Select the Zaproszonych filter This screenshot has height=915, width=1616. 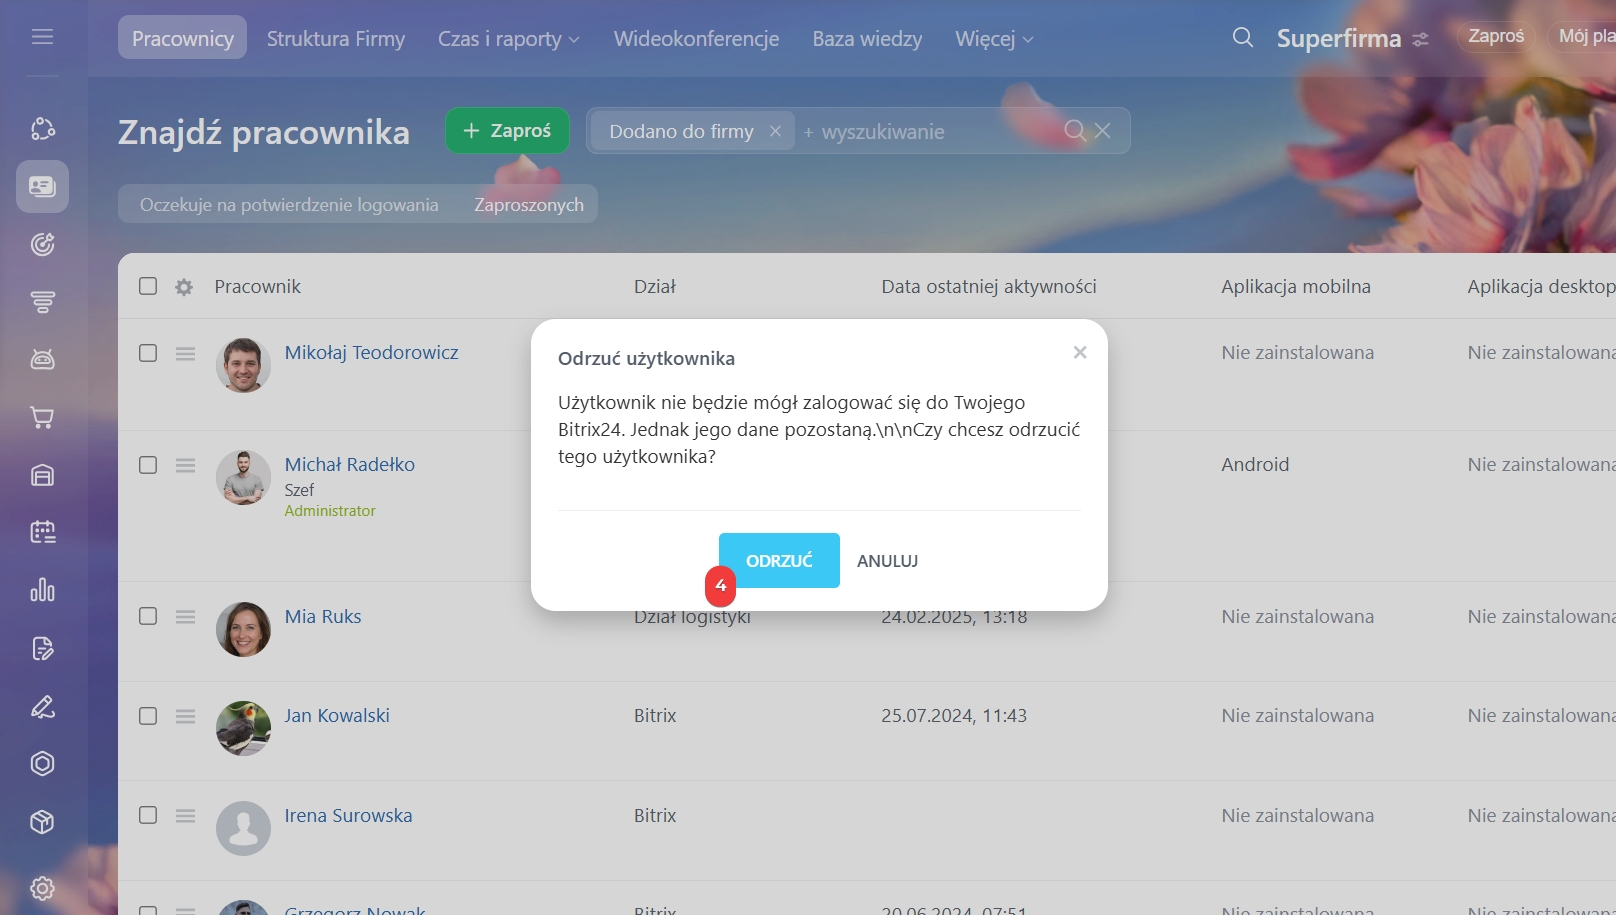(529, 205)
